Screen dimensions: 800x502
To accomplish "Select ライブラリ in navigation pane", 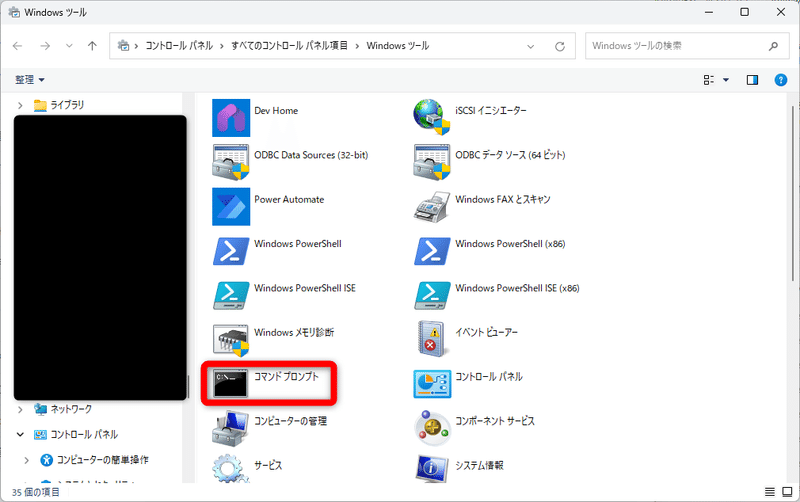I will click(67, 105).
